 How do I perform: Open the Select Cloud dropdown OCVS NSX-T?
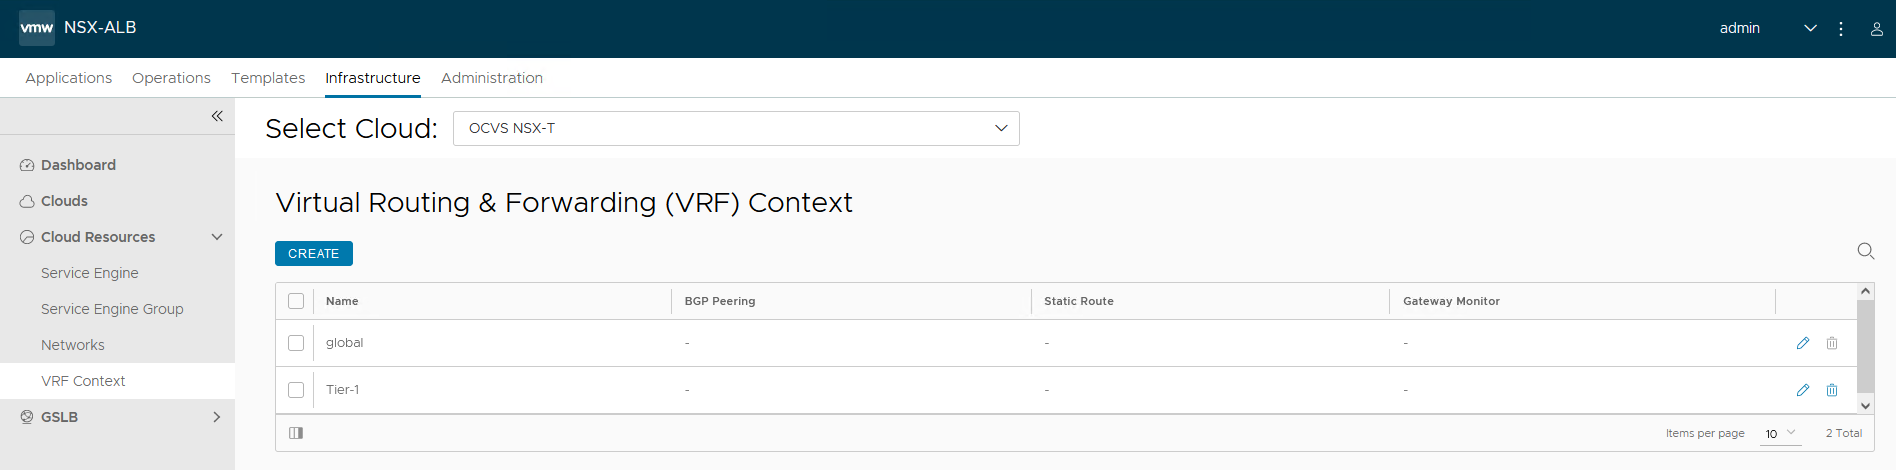[736, 128]
